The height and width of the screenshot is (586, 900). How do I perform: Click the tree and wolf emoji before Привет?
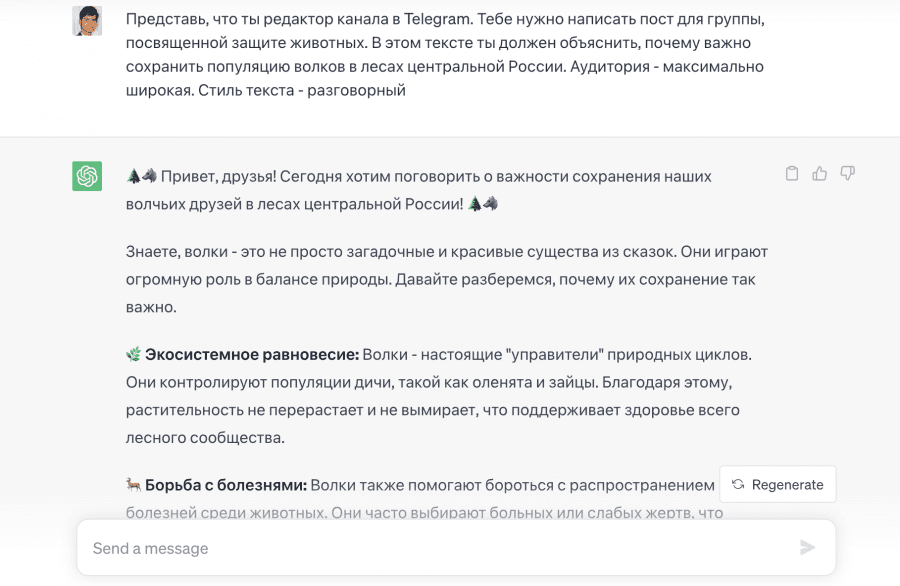[141, 176]
